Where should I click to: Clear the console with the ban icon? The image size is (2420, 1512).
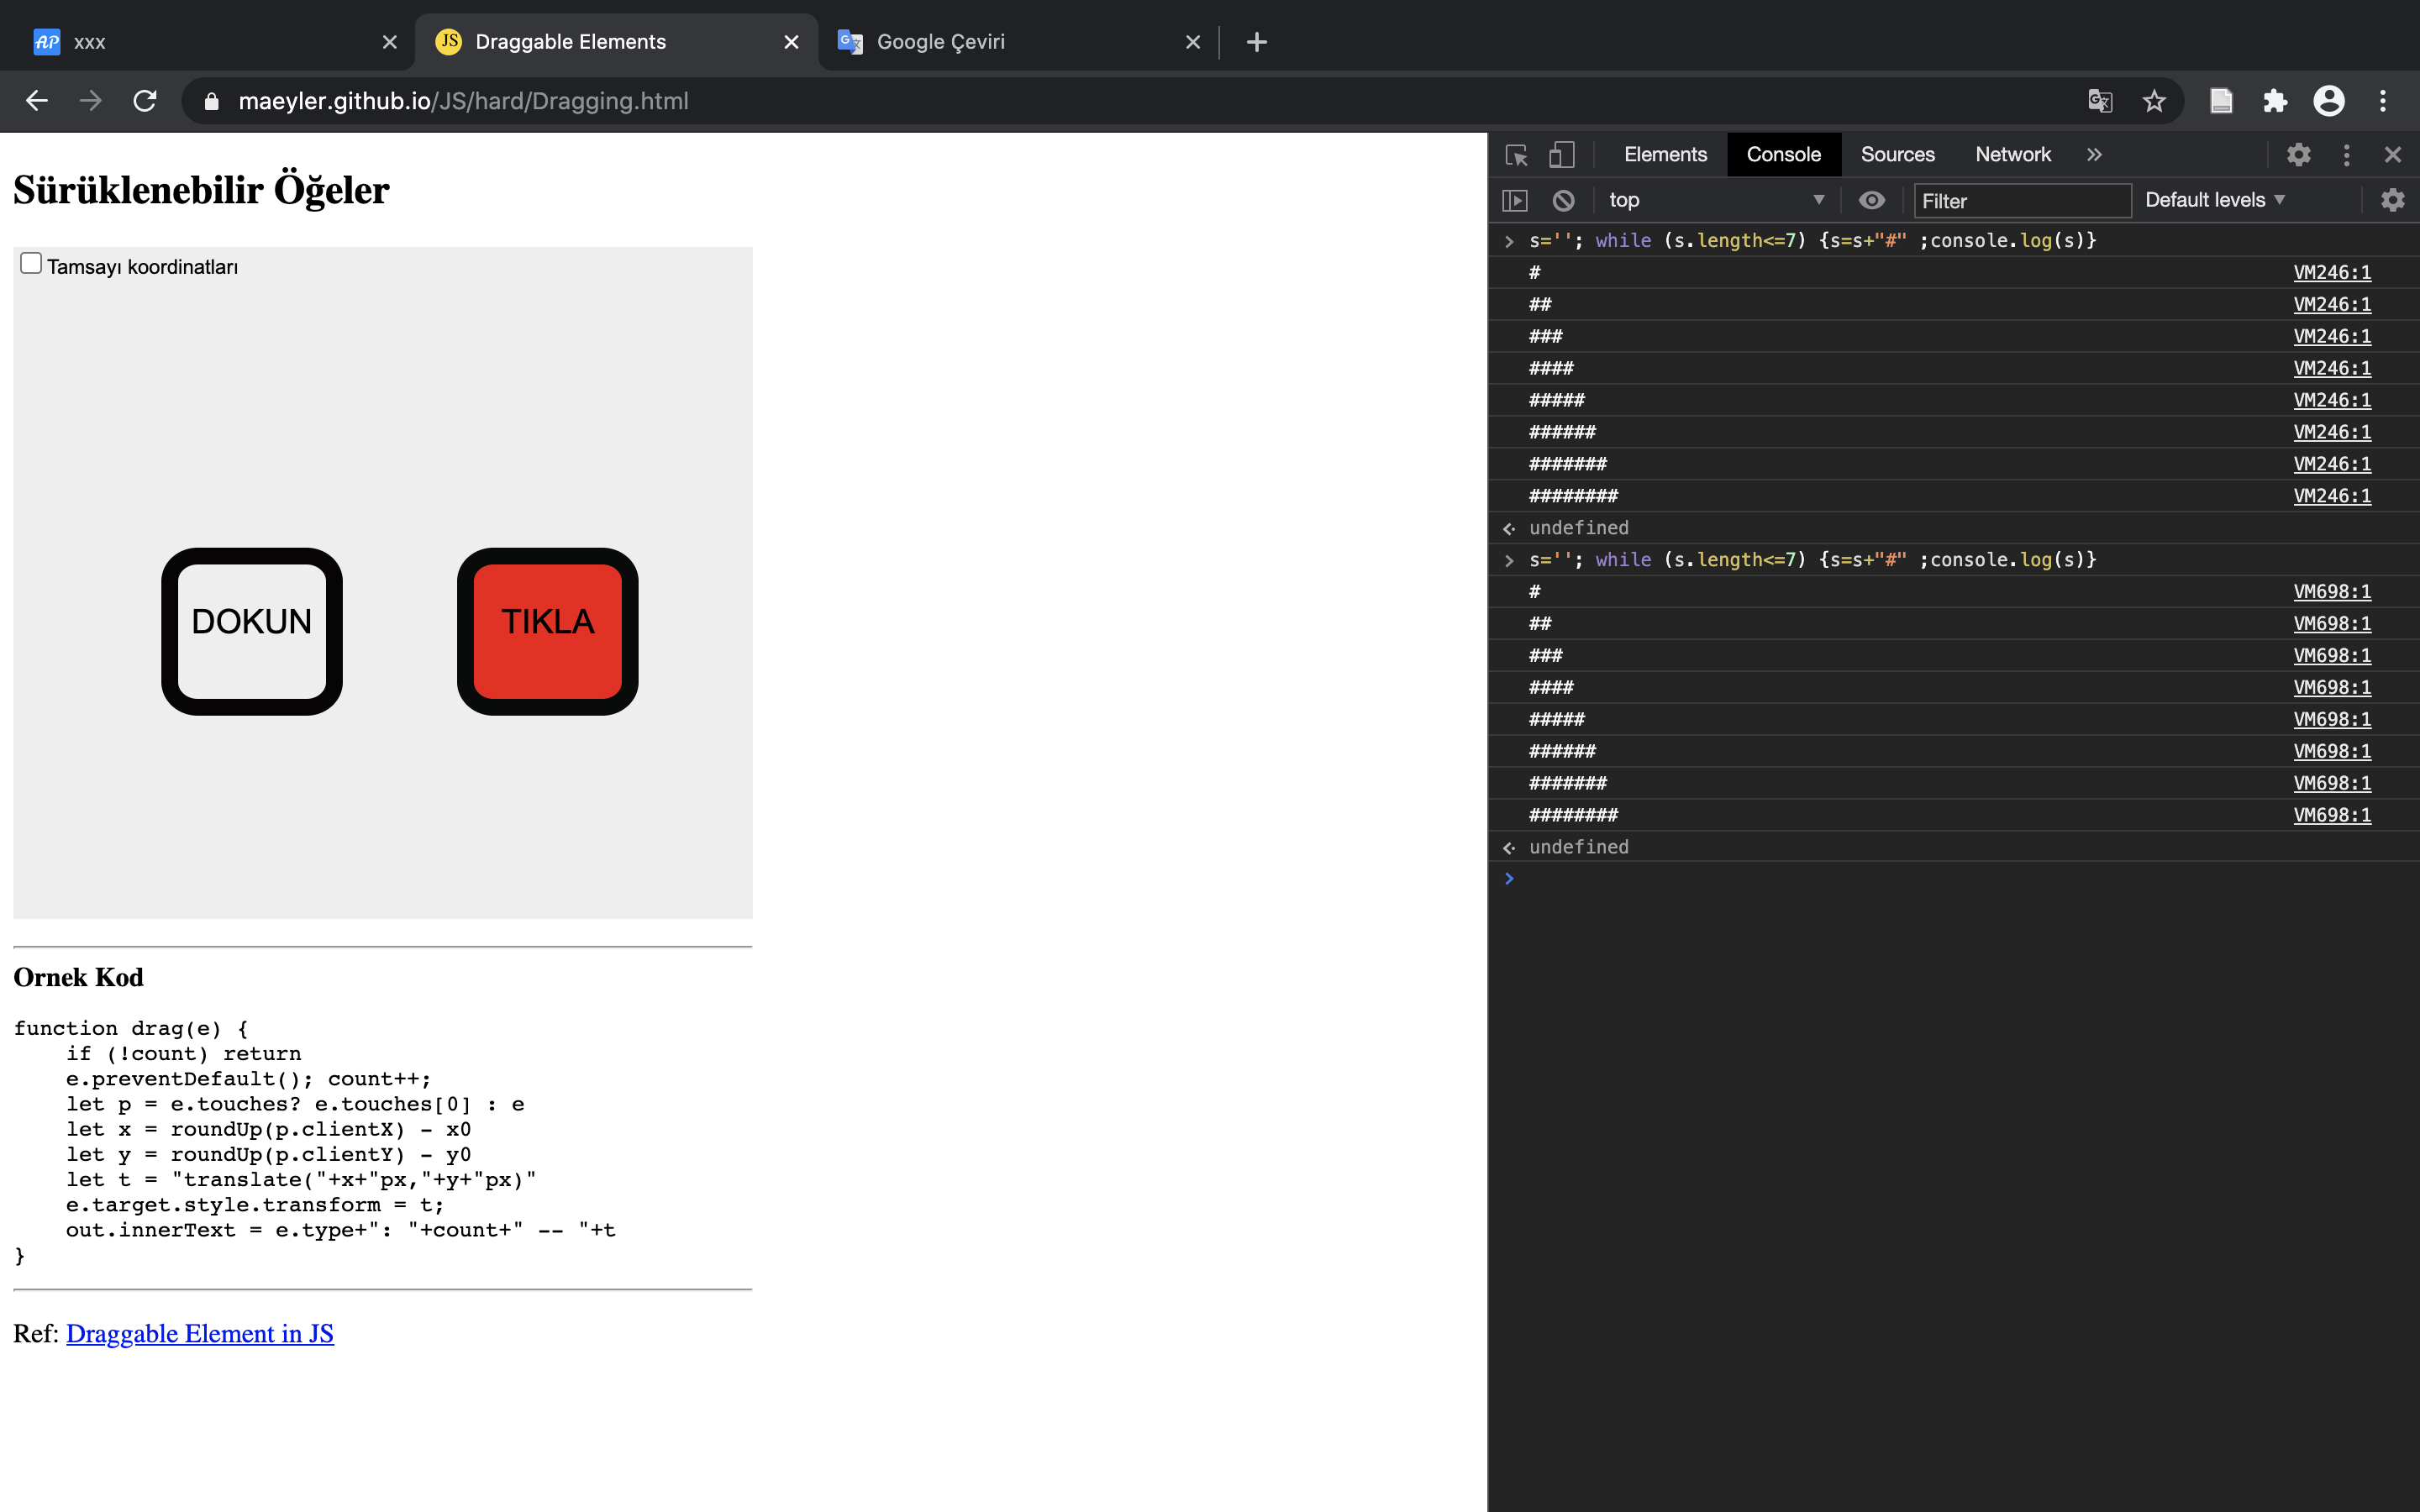pyautogui.click(x=1563, y=201)
